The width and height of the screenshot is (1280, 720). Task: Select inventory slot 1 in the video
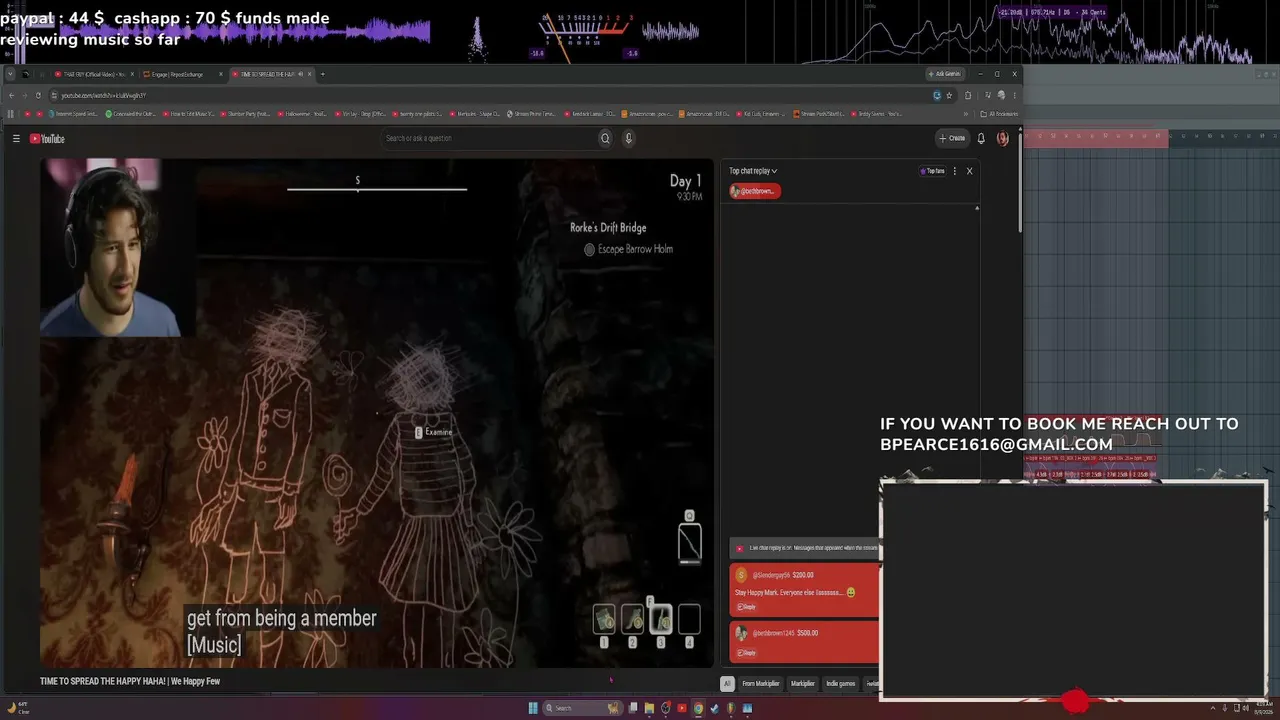[x=604, y=620]
